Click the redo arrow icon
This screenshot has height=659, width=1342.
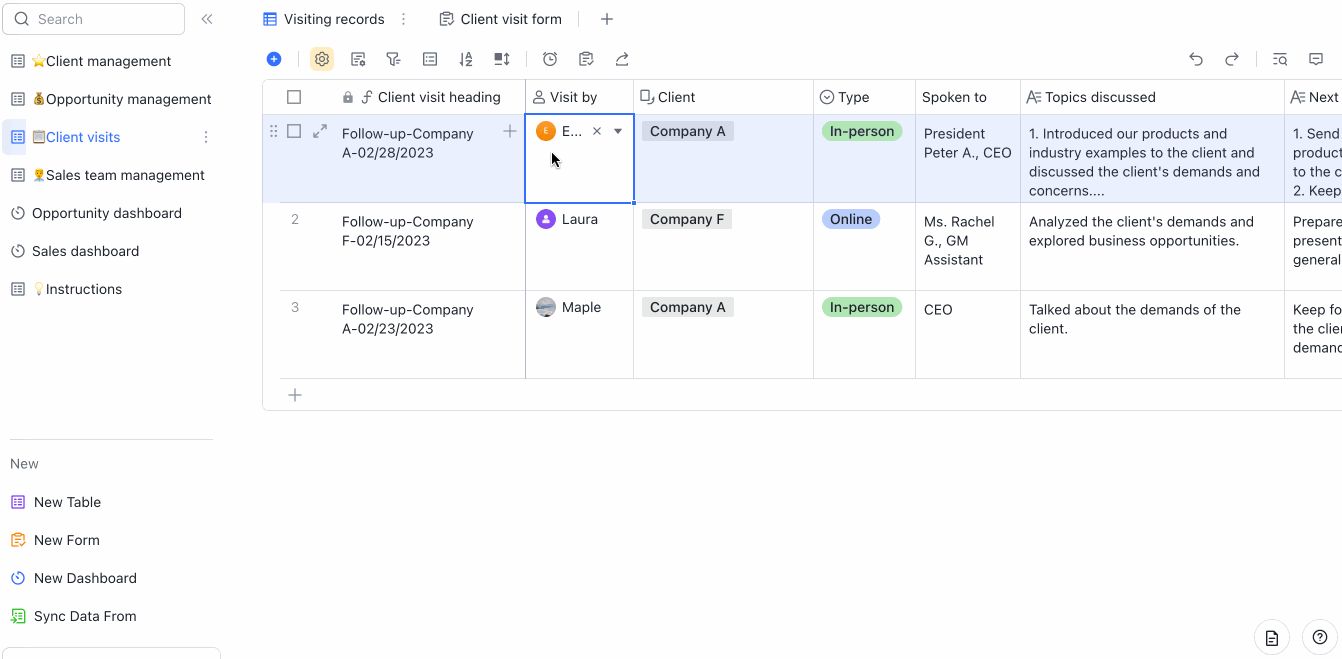[x=1232, y=59]
